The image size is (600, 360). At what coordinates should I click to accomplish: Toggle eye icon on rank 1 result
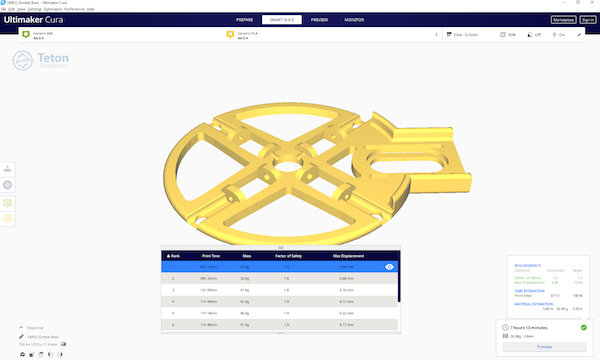click(389, 267)
